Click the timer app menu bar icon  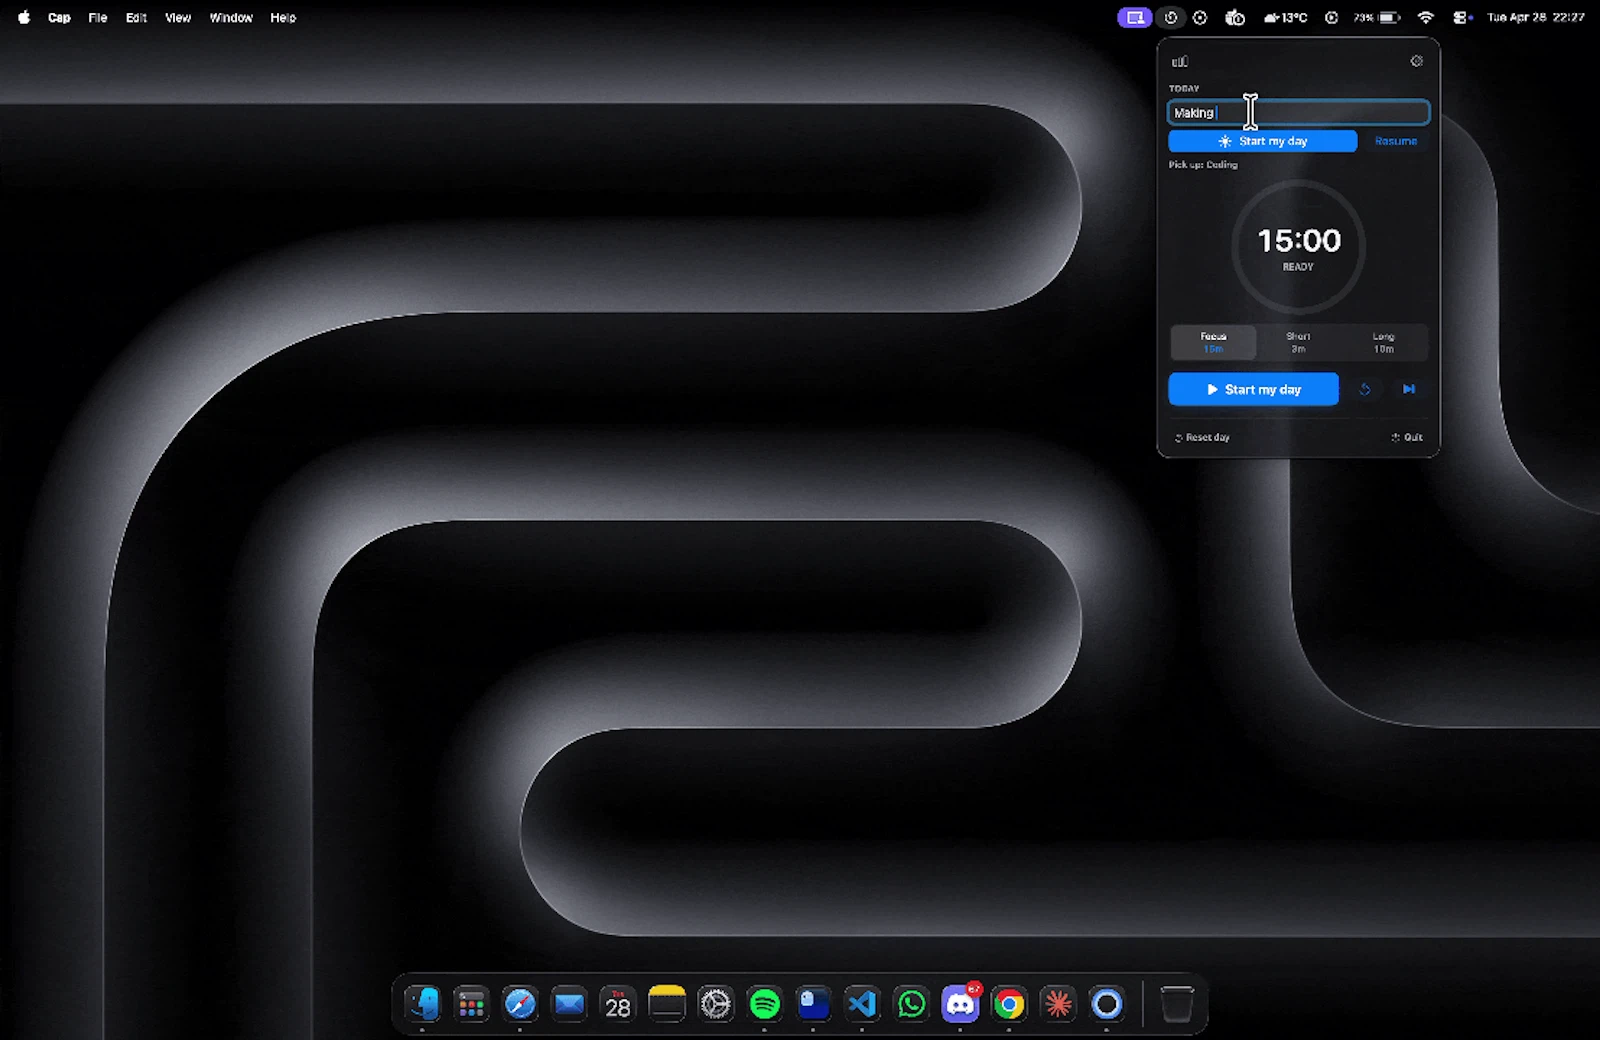pos(1171,17)
